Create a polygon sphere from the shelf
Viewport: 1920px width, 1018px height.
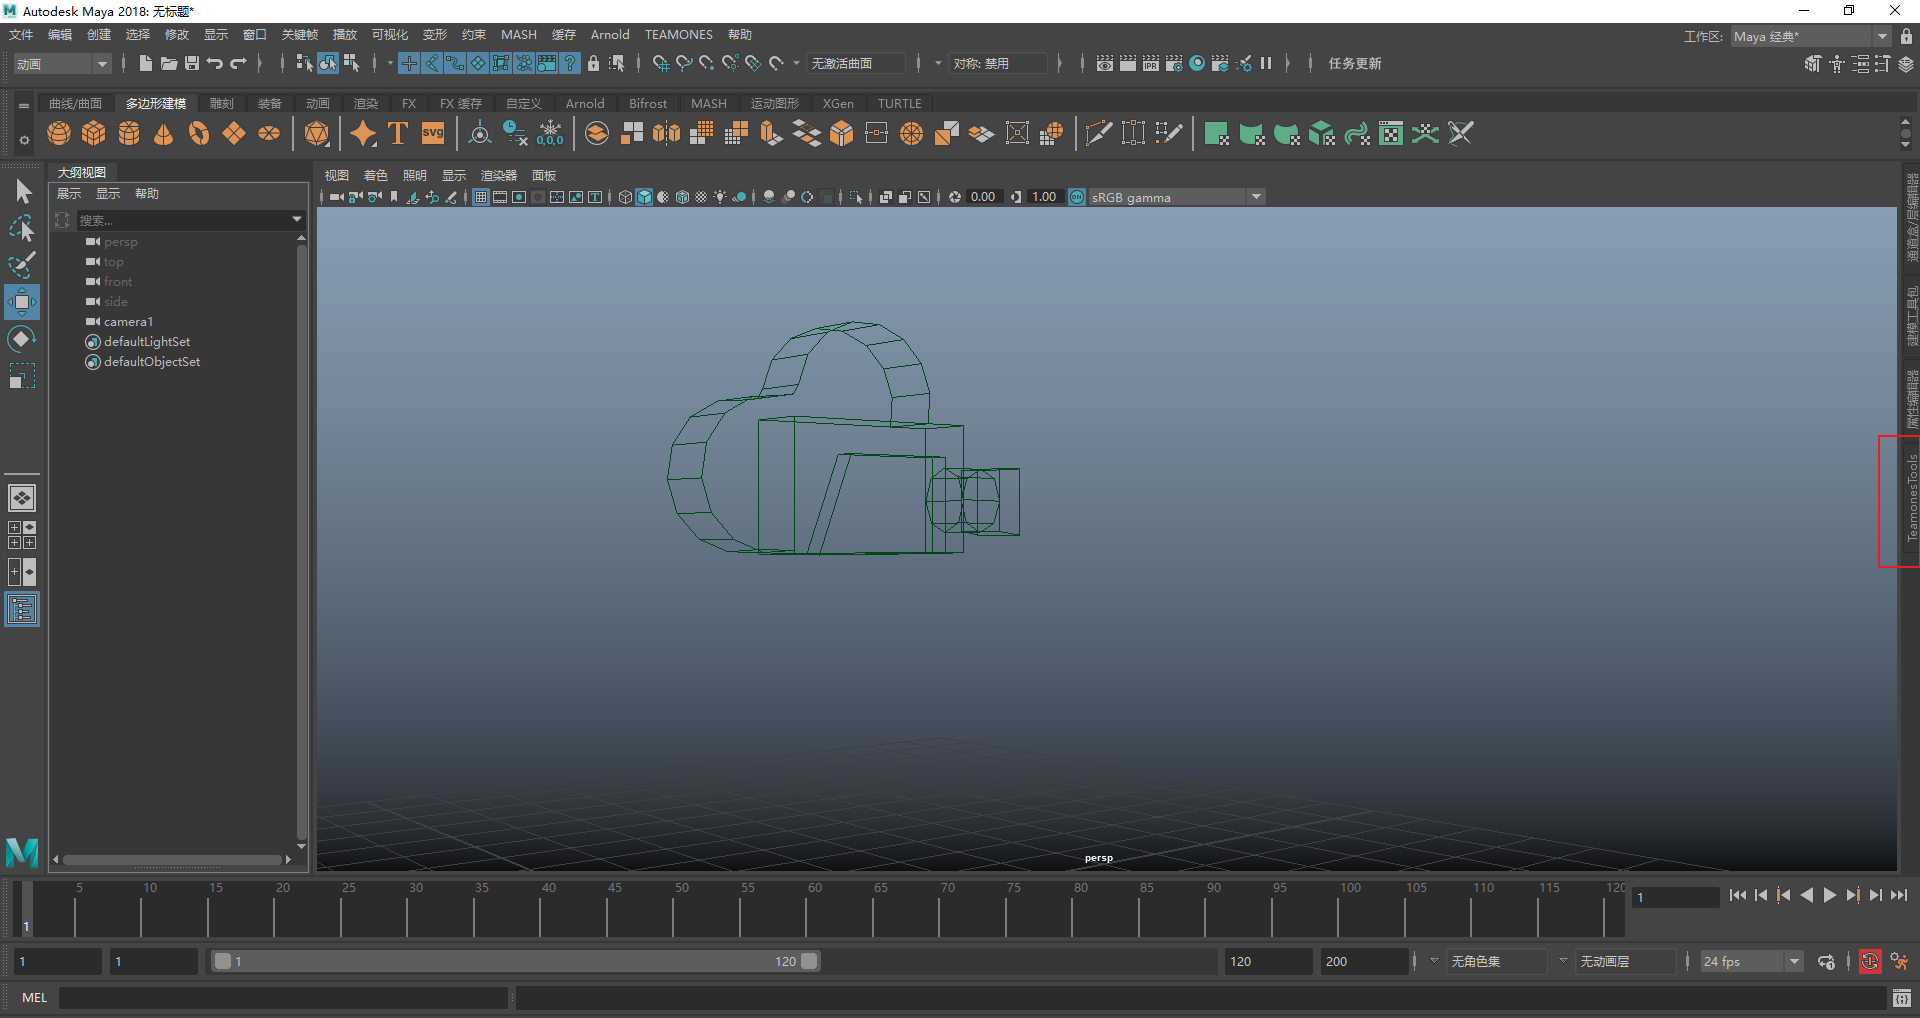point(59,133)
